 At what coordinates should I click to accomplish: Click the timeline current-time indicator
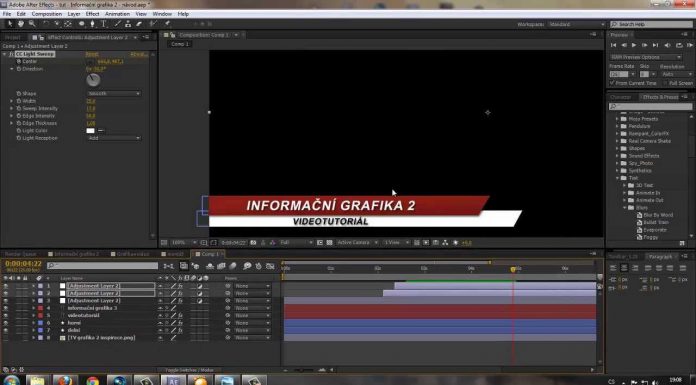click(x=513, y=269)
